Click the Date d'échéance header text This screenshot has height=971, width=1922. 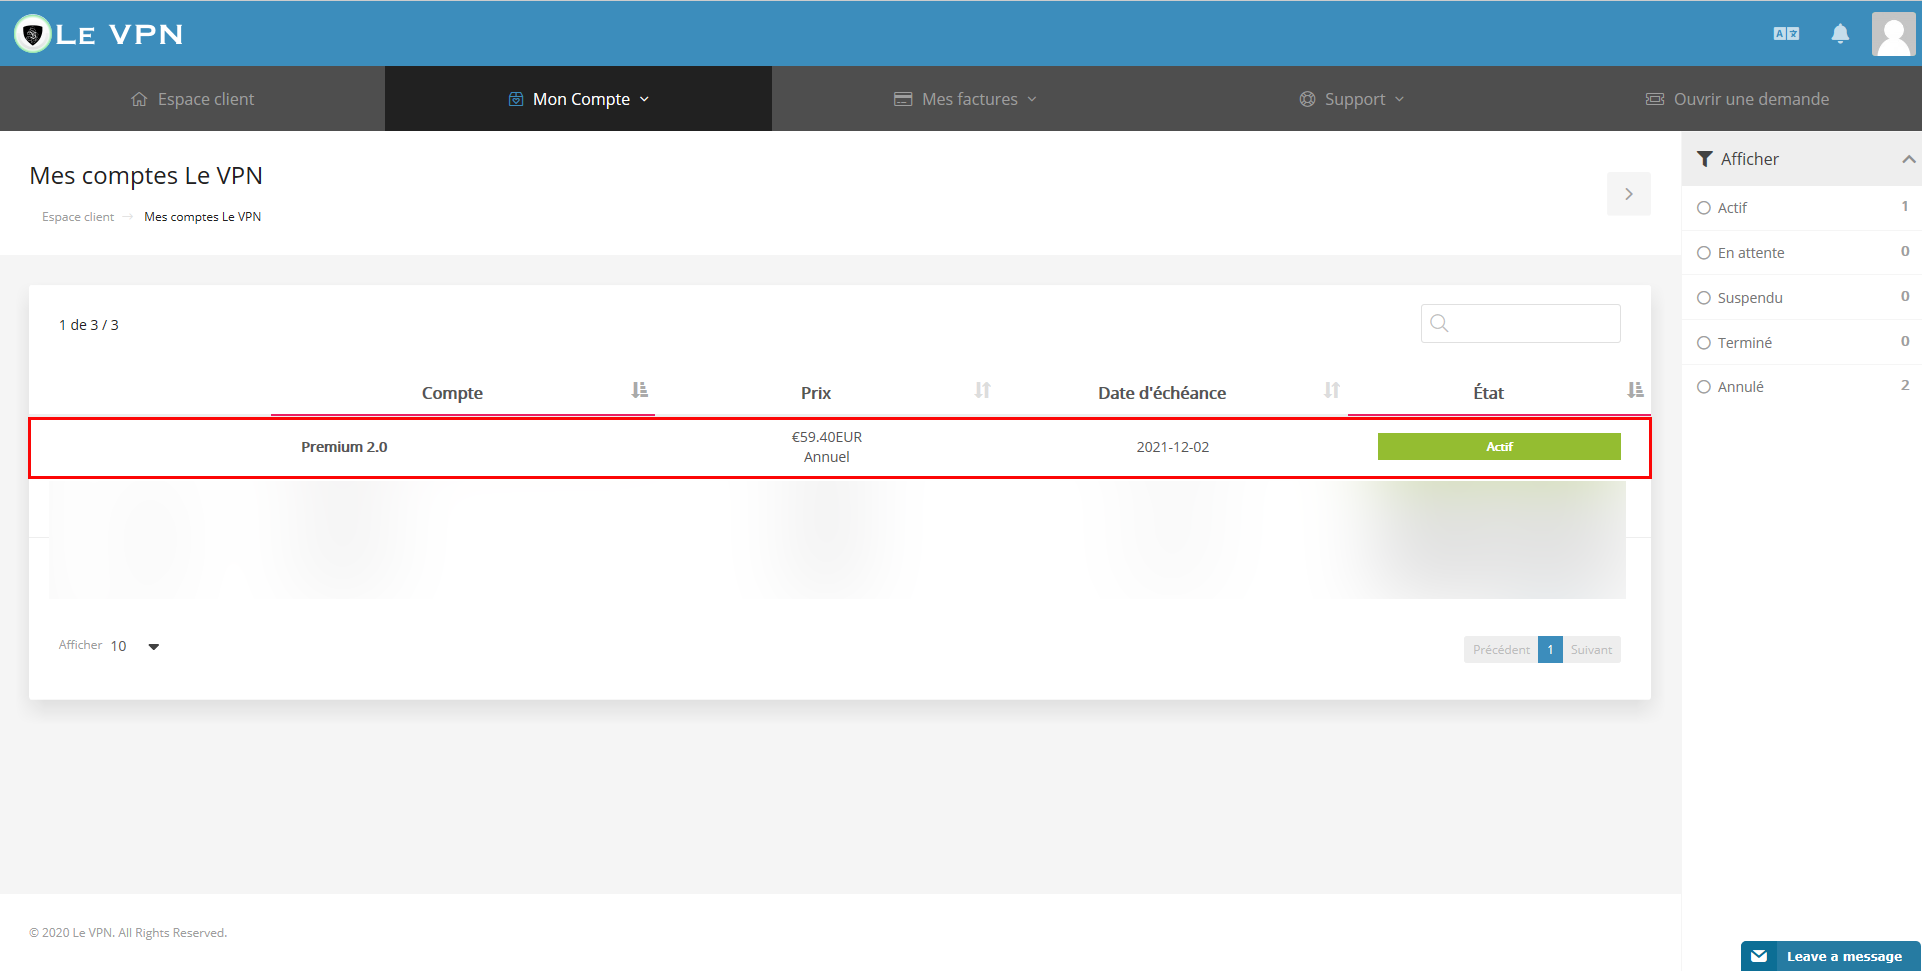coord(1162,393)
